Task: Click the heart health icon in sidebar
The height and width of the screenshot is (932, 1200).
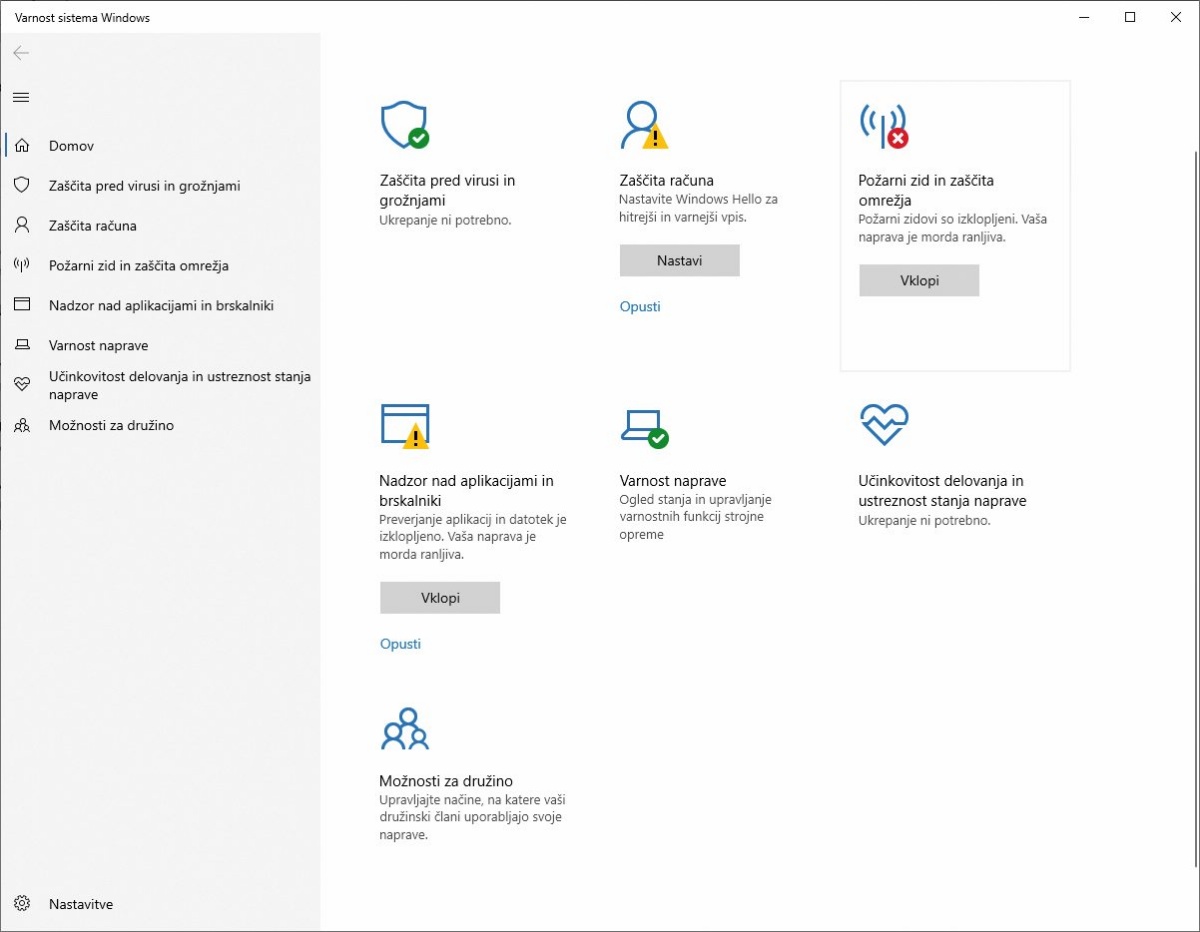Action: (22, 385)
